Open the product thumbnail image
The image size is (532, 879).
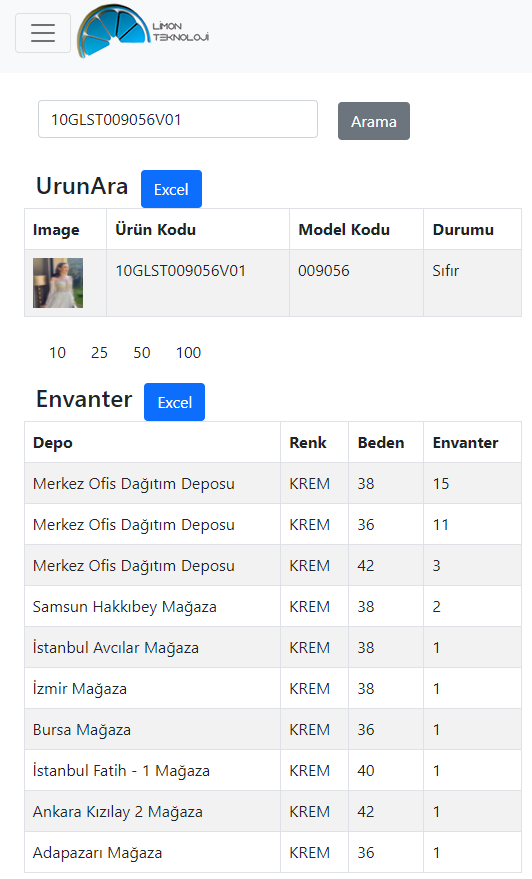(58, 283)
